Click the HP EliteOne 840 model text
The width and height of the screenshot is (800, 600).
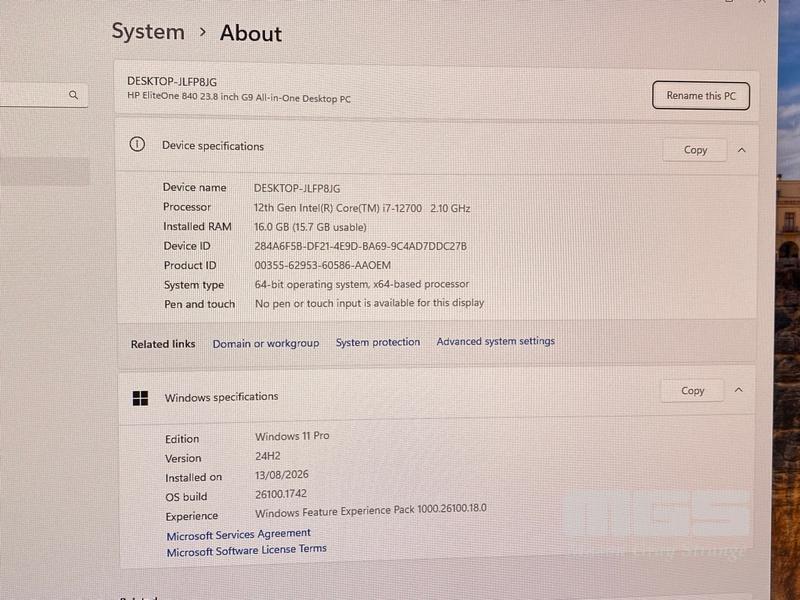click(239, 97)
